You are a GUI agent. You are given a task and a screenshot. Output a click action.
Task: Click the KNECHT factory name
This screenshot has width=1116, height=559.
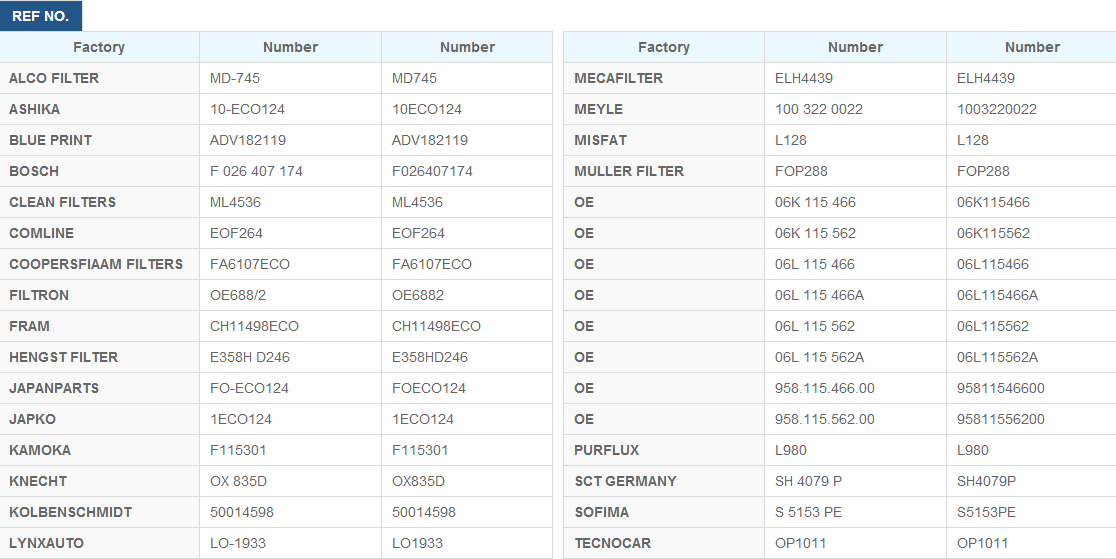[38, 481]
